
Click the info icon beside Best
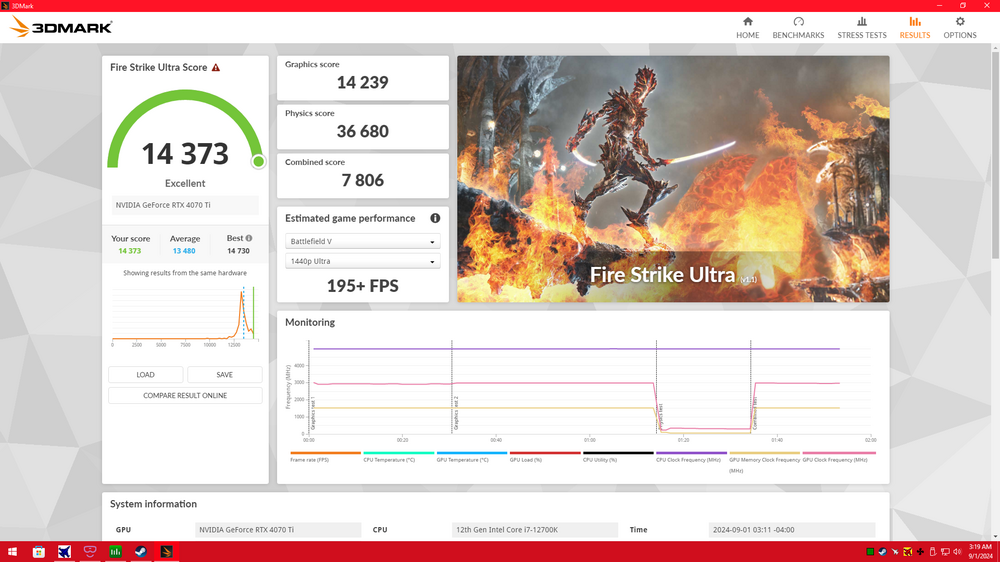[x=249, y=238]
